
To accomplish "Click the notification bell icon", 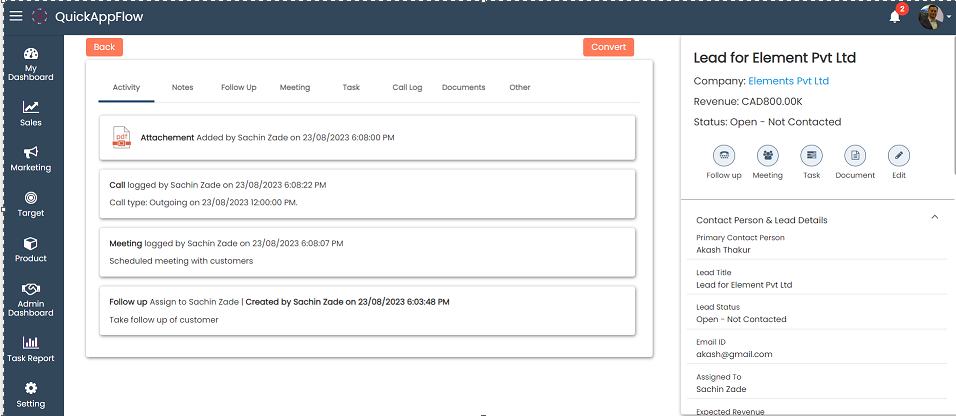I will tap(894, 17).
